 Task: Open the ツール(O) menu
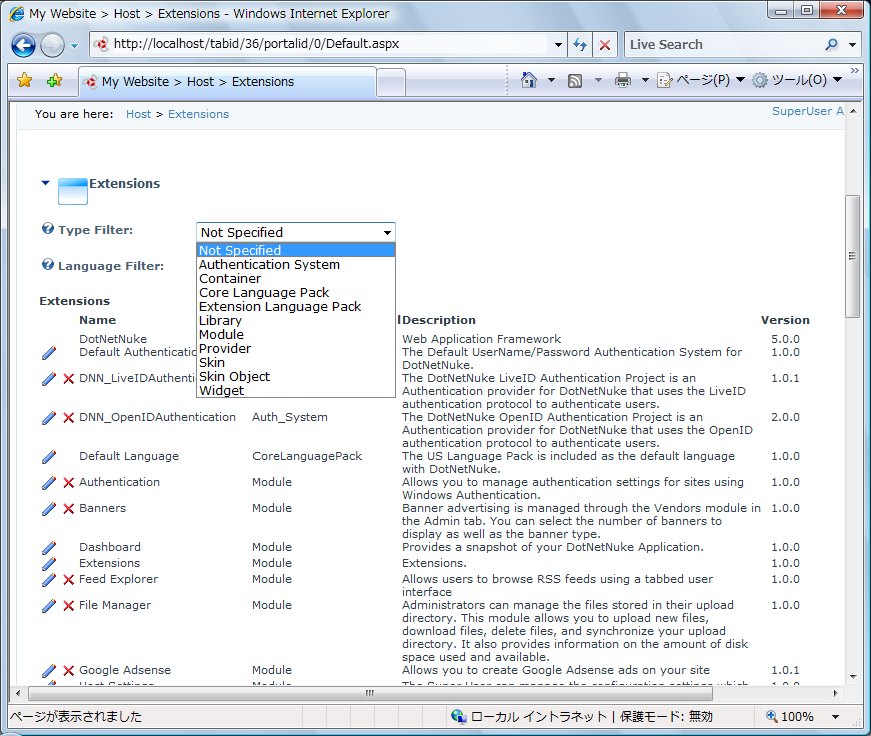tap(798, 81)
